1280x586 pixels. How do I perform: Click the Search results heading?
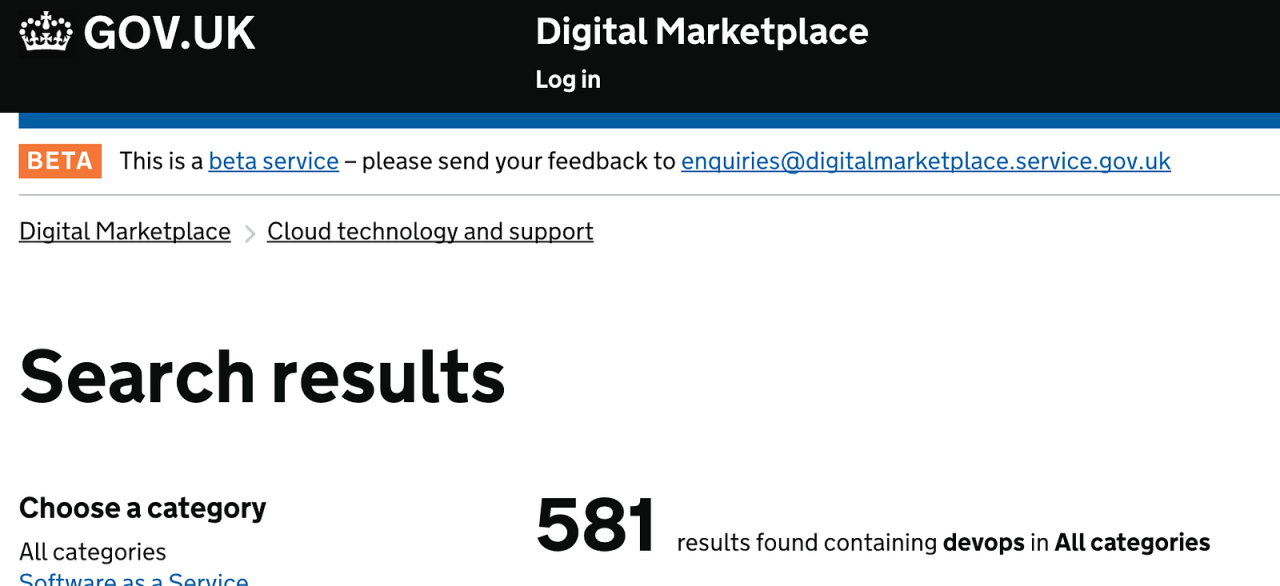(262, 377)
